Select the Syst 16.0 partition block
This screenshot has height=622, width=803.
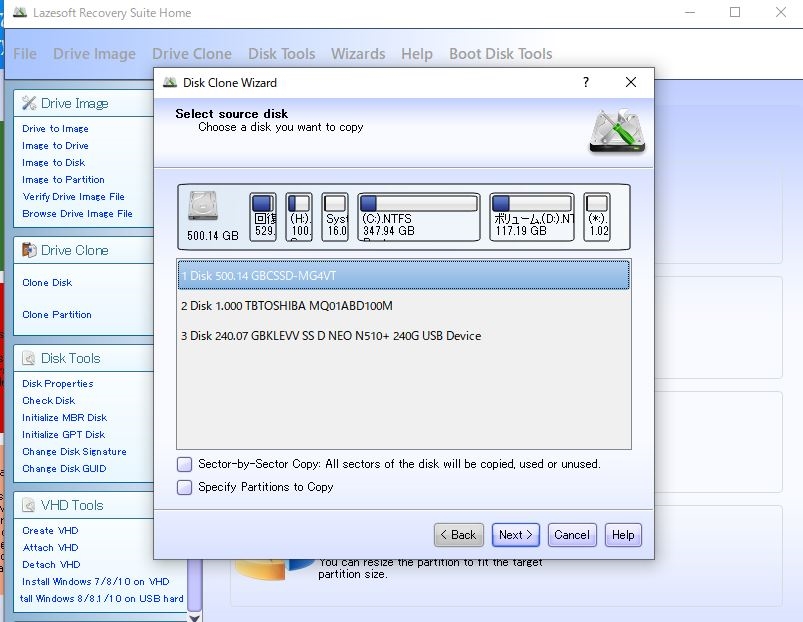pyautogui.click(x=335, y=217)
